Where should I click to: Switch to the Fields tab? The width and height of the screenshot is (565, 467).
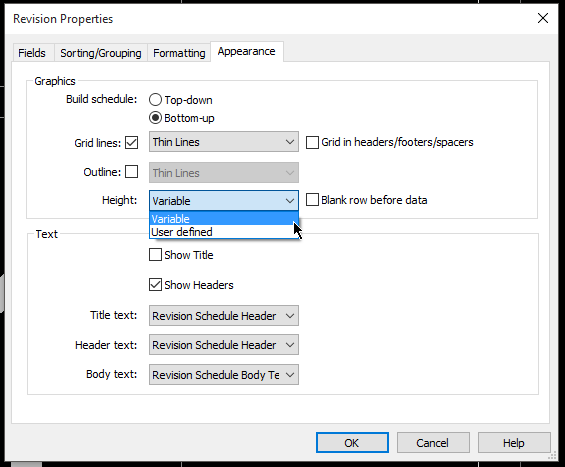[x=32, y=53]
